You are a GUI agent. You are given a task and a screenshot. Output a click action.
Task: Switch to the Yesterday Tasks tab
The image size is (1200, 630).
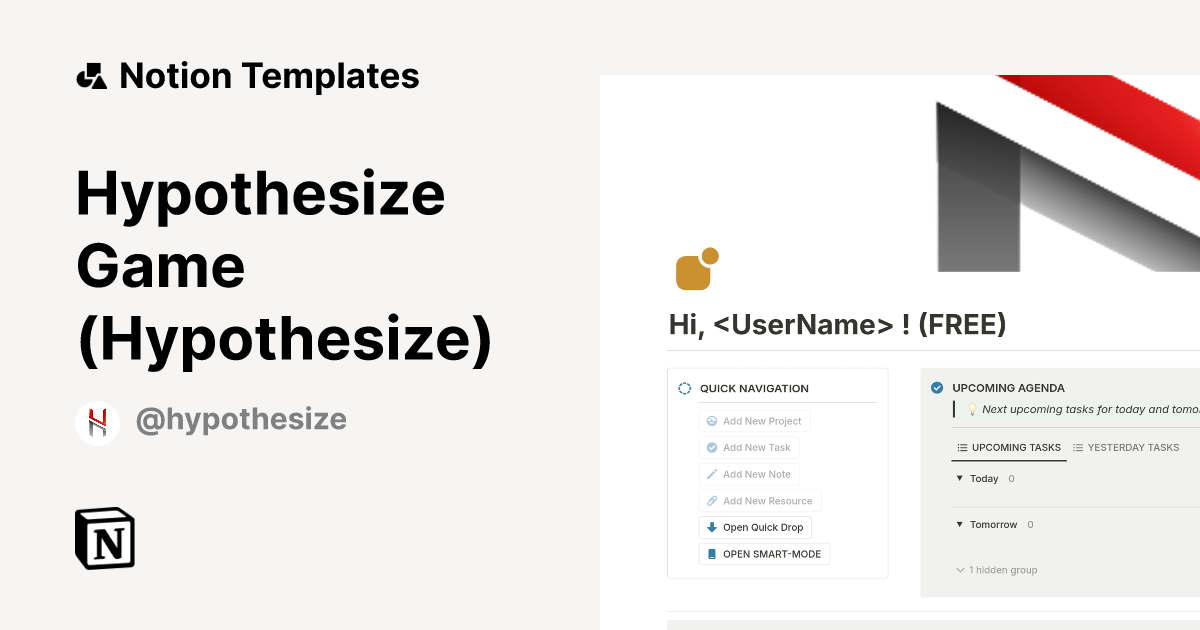(x=1125, y=447)
